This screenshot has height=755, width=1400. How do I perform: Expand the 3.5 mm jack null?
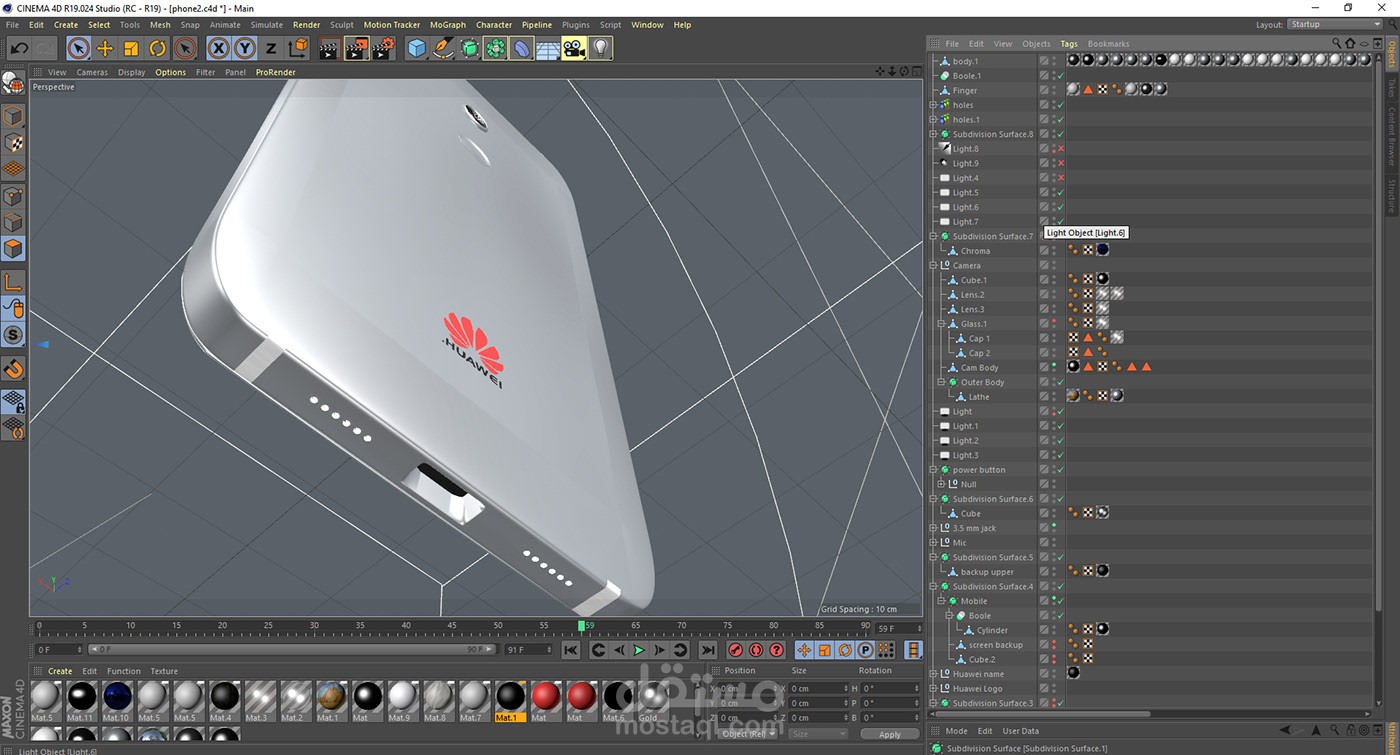point(934,528)
